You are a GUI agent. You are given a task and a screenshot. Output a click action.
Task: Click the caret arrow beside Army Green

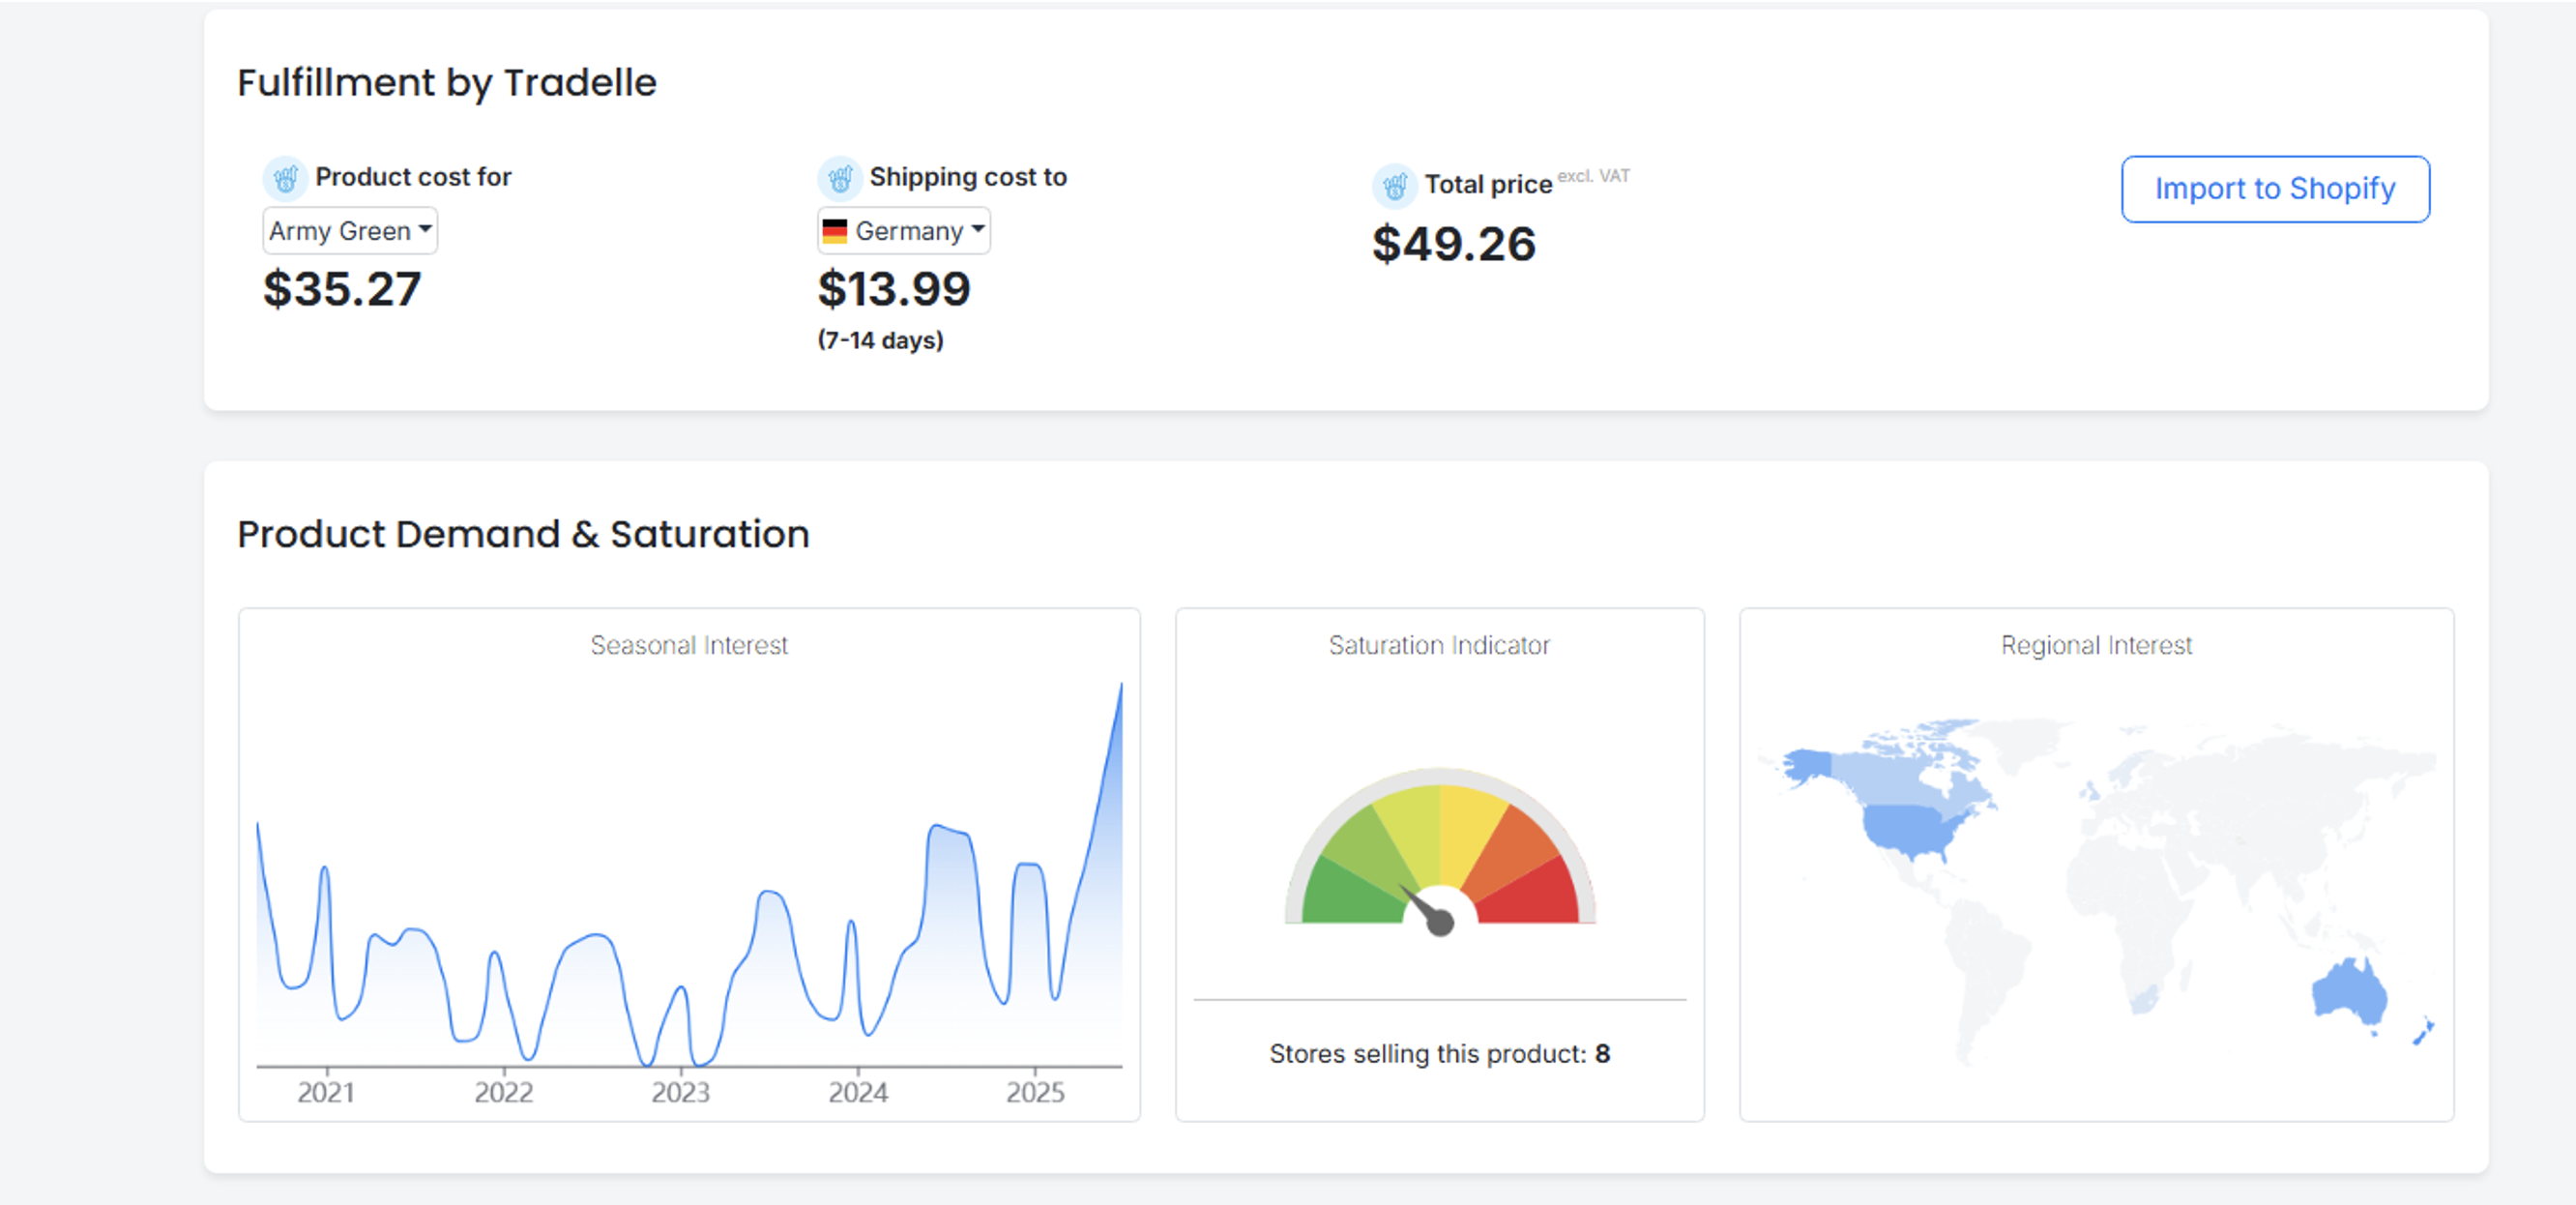click(425, 229)
